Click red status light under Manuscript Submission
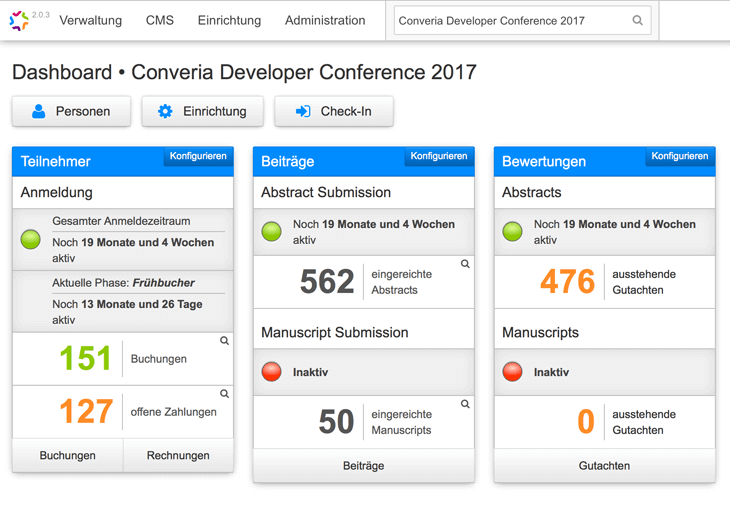 (x=271, y=371)
